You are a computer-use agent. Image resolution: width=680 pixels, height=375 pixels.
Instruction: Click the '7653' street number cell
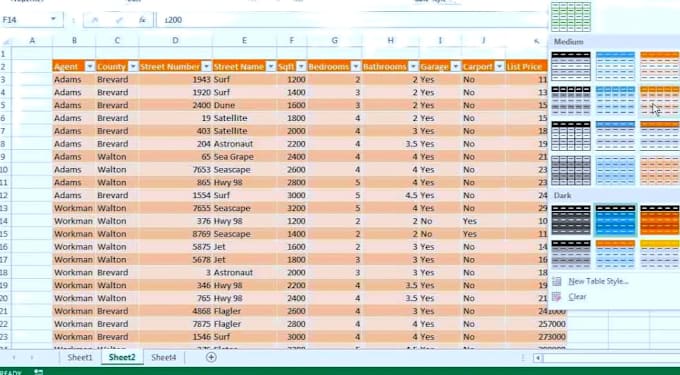(x=175, y=170)
